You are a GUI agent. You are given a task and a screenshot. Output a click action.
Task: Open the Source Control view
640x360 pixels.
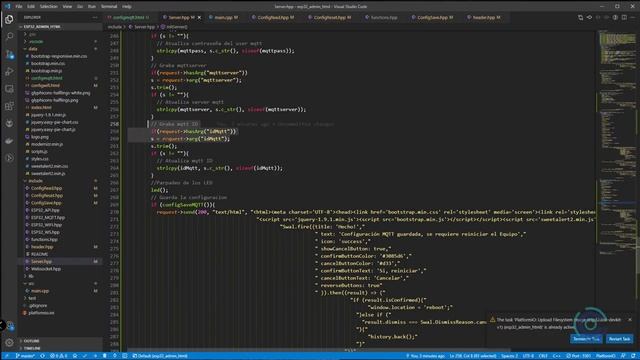pos(9,54)
